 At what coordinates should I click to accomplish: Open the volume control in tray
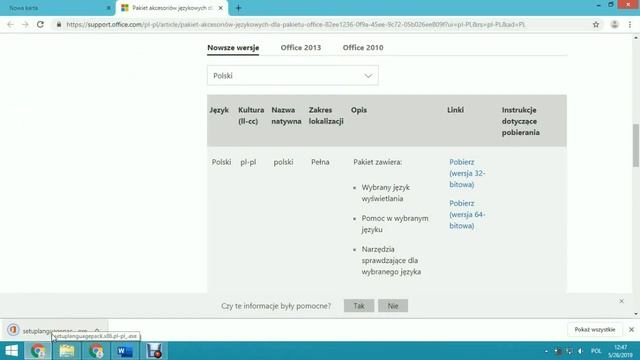pos(580,351)
